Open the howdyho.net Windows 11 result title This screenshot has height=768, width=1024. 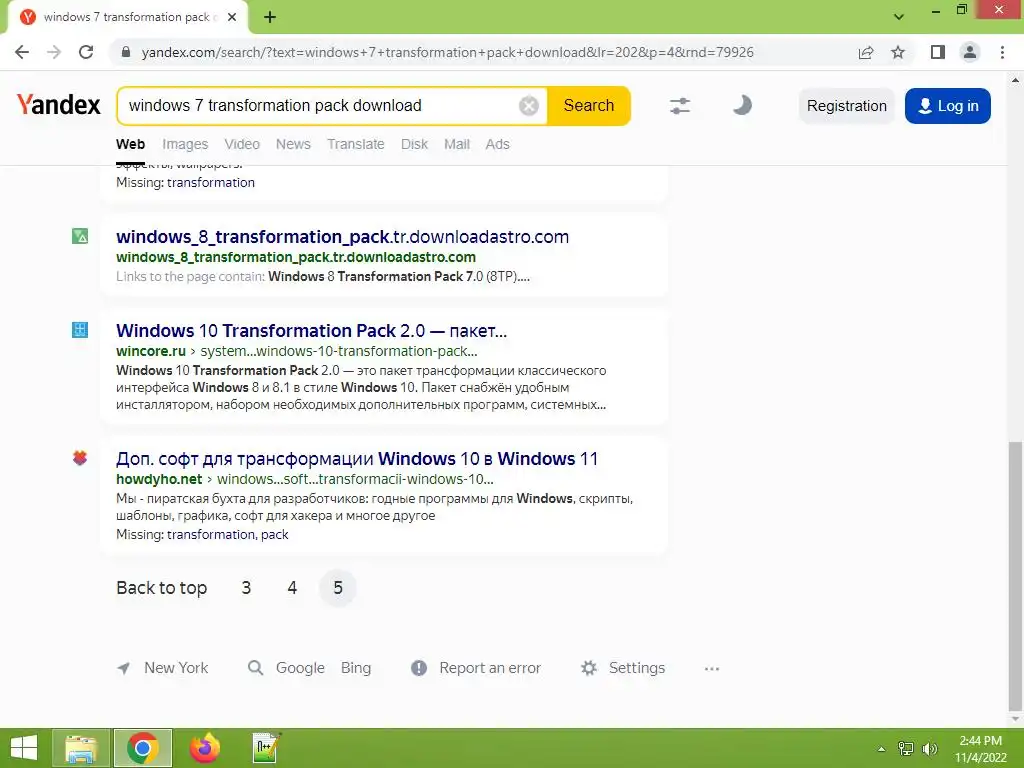[x=357, y=458]
